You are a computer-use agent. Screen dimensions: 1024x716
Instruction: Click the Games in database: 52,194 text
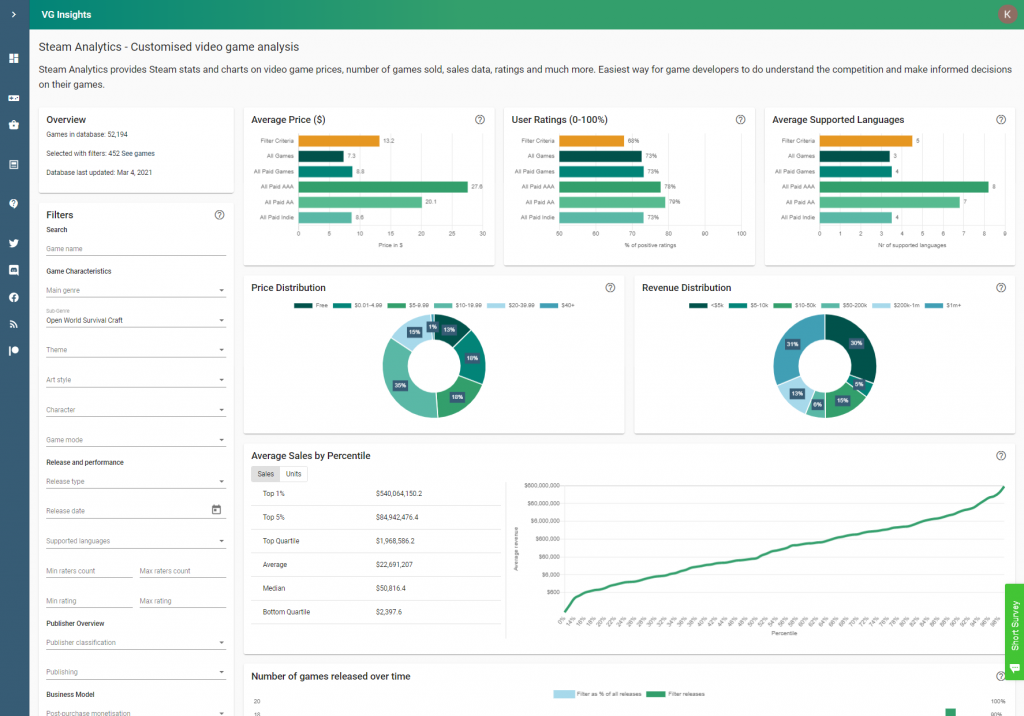87,135
